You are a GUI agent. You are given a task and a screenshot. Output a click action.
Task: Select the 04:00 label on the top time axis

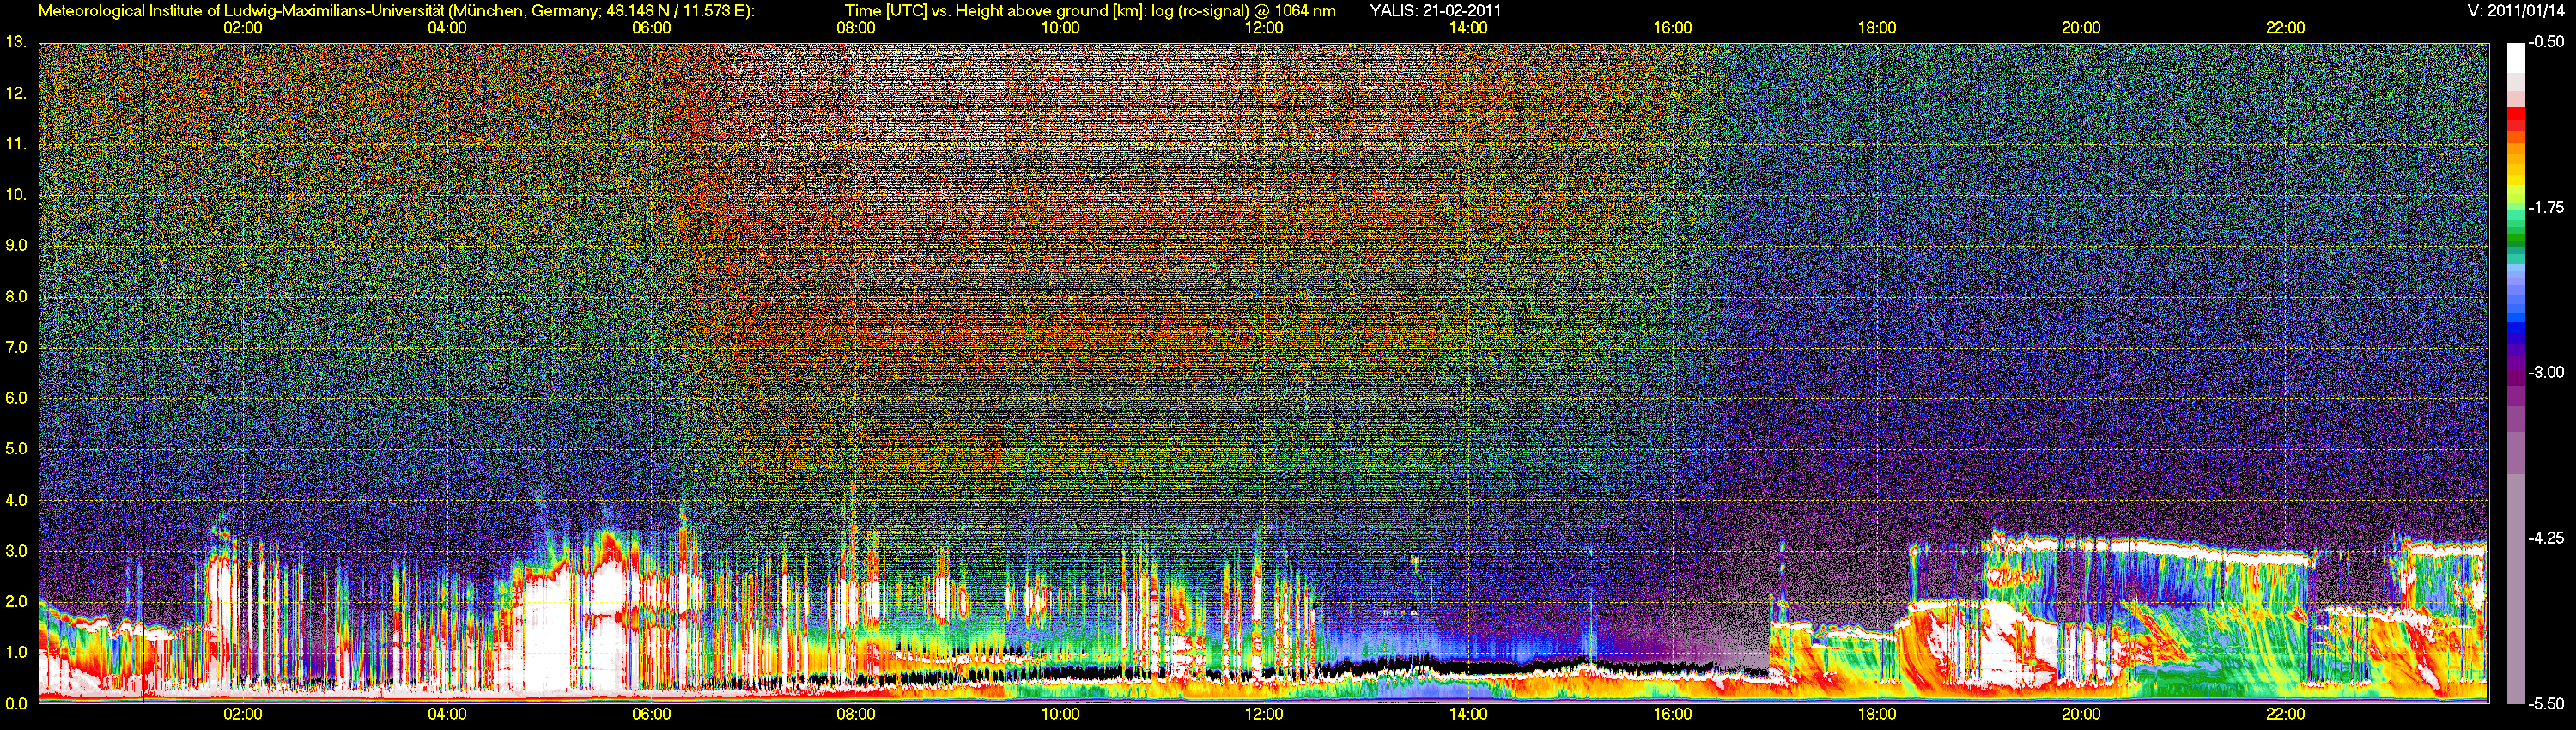[447, 28]
